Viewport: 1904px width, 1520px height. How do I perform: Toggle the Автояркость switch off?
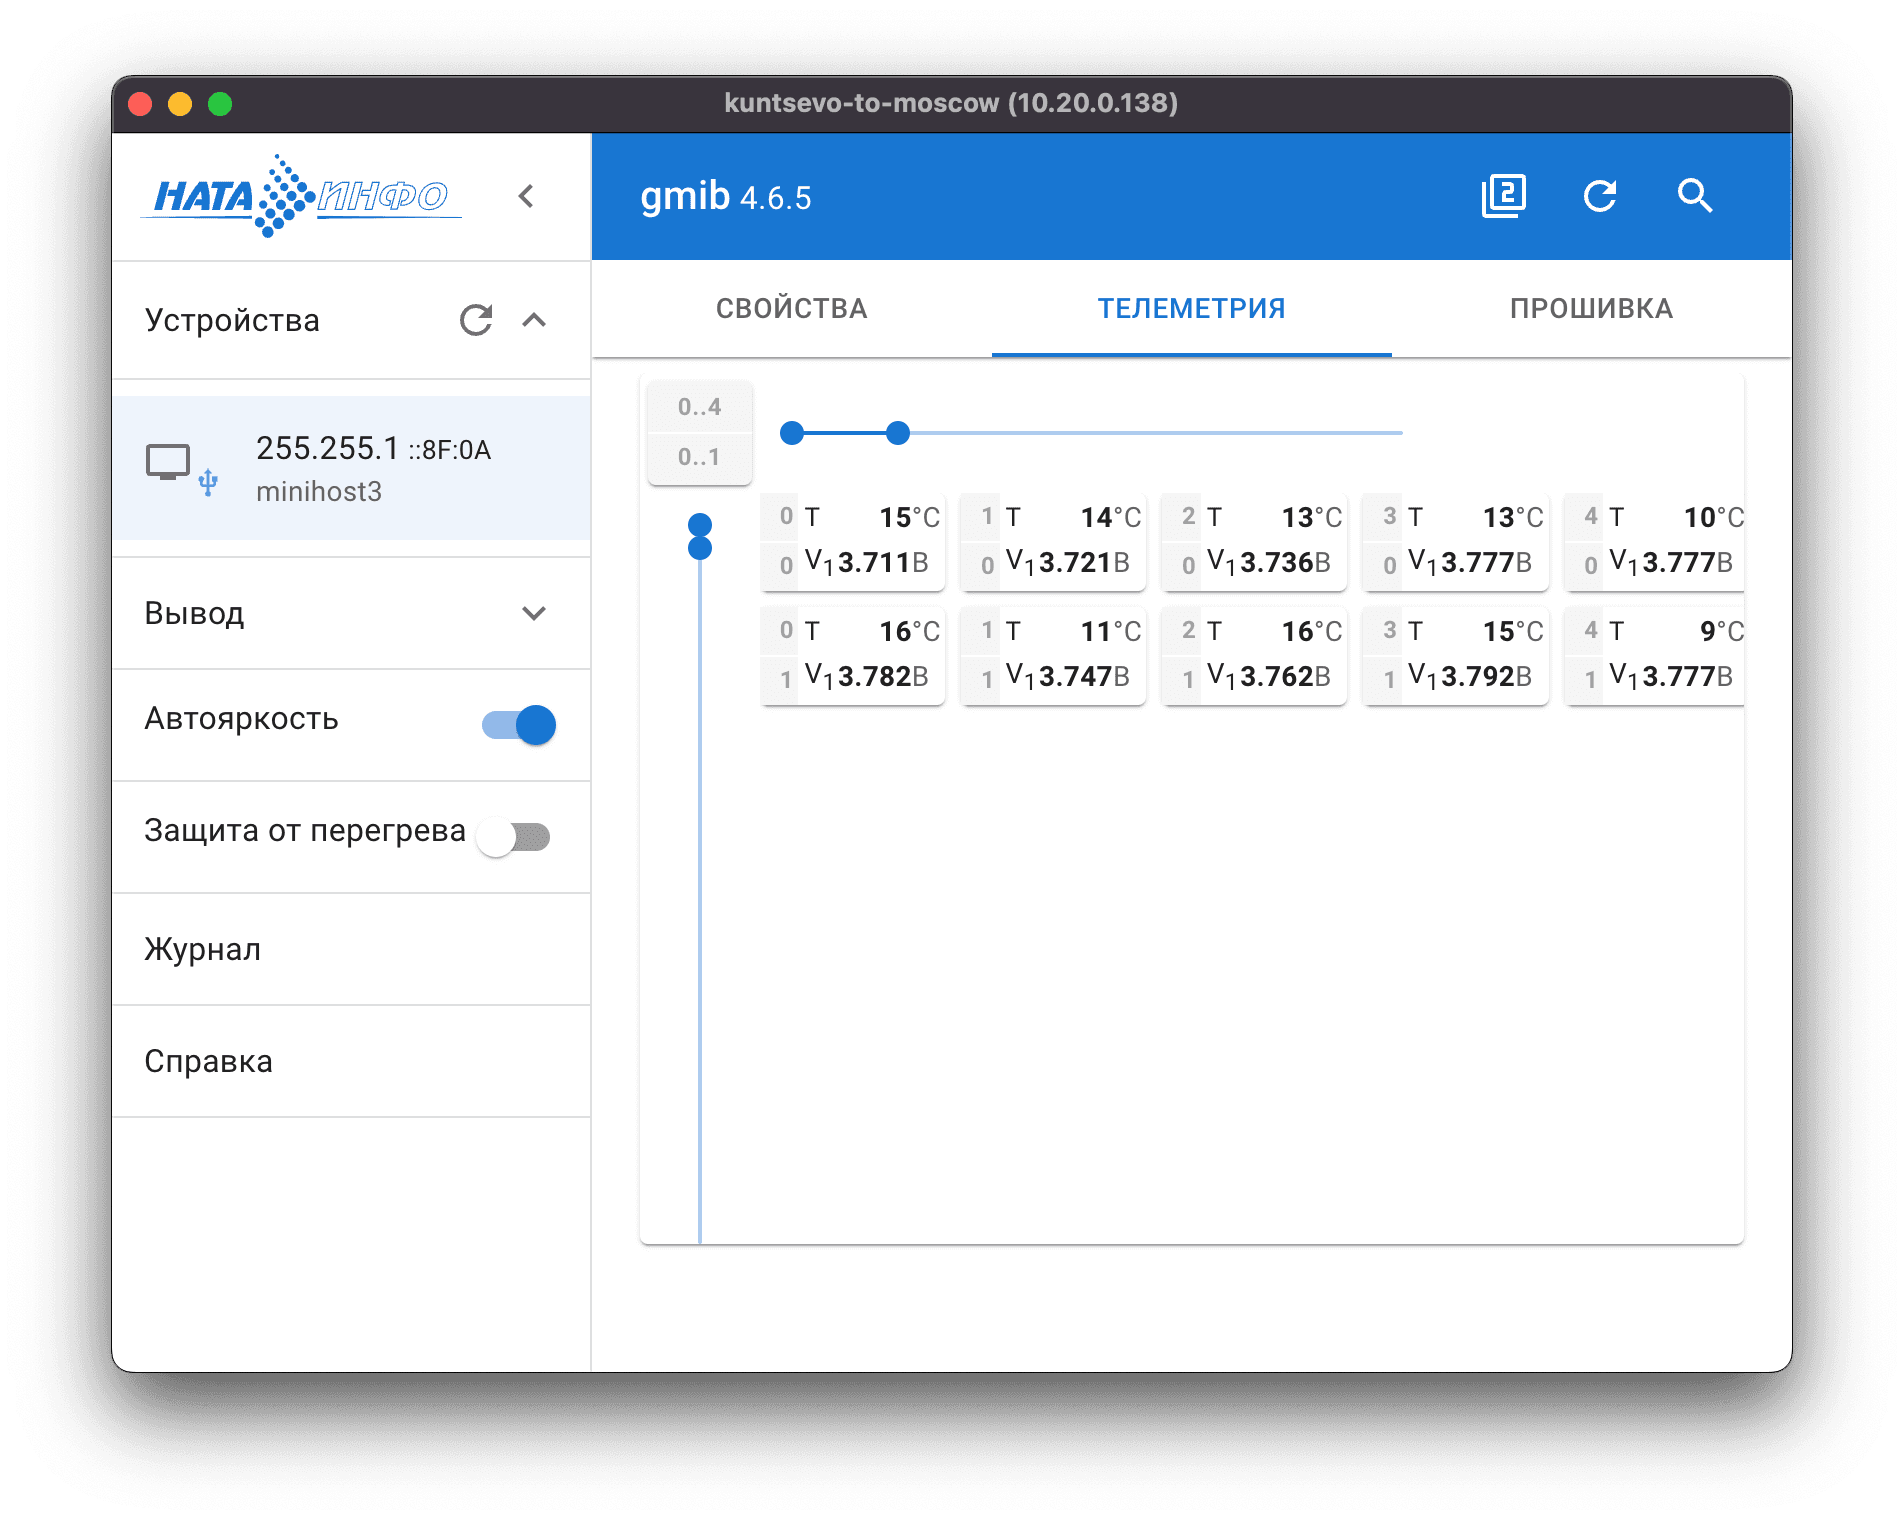pyautogui.click(x=518, y=725)
